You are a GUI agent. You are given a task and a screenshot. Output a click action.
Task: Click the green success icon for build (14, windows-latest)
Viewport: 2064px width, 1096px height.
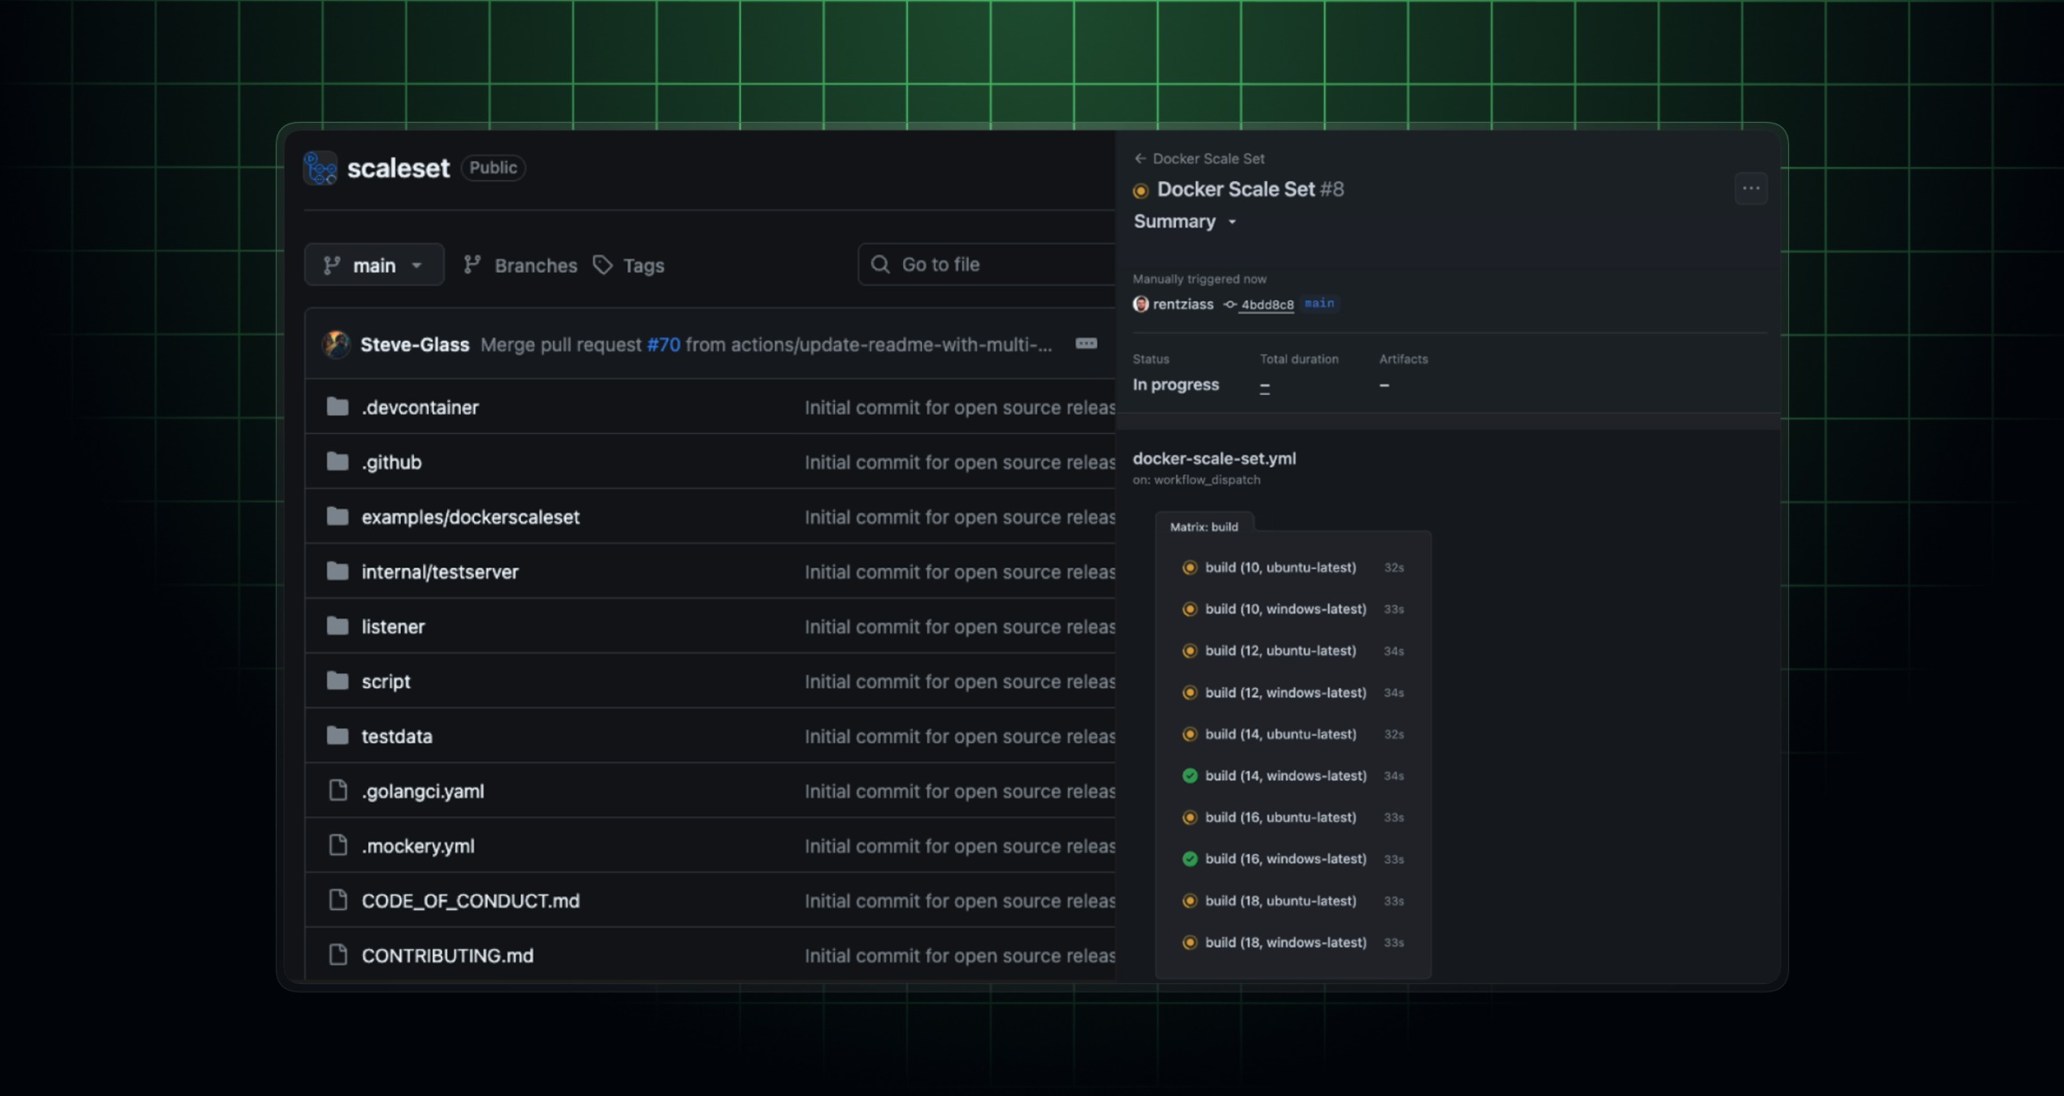(1189, 776)
